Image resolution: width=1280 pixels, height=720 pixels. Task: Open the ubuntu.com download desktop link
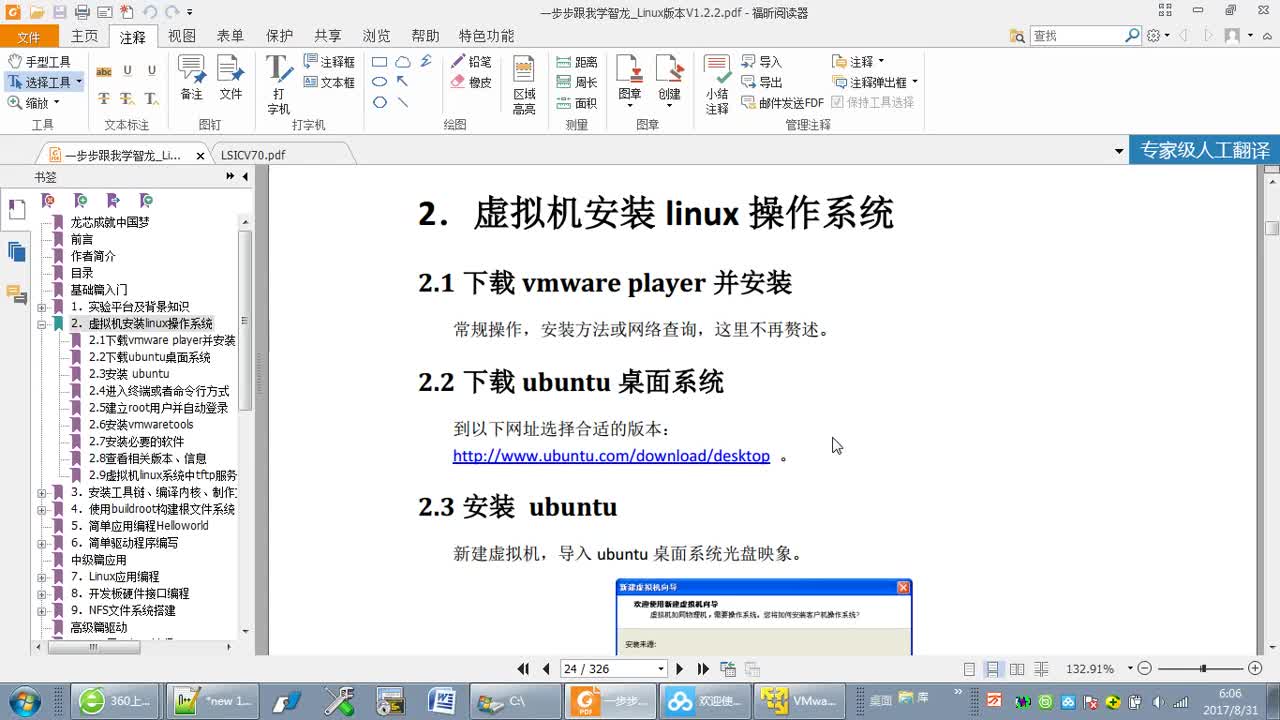(611, 456)
